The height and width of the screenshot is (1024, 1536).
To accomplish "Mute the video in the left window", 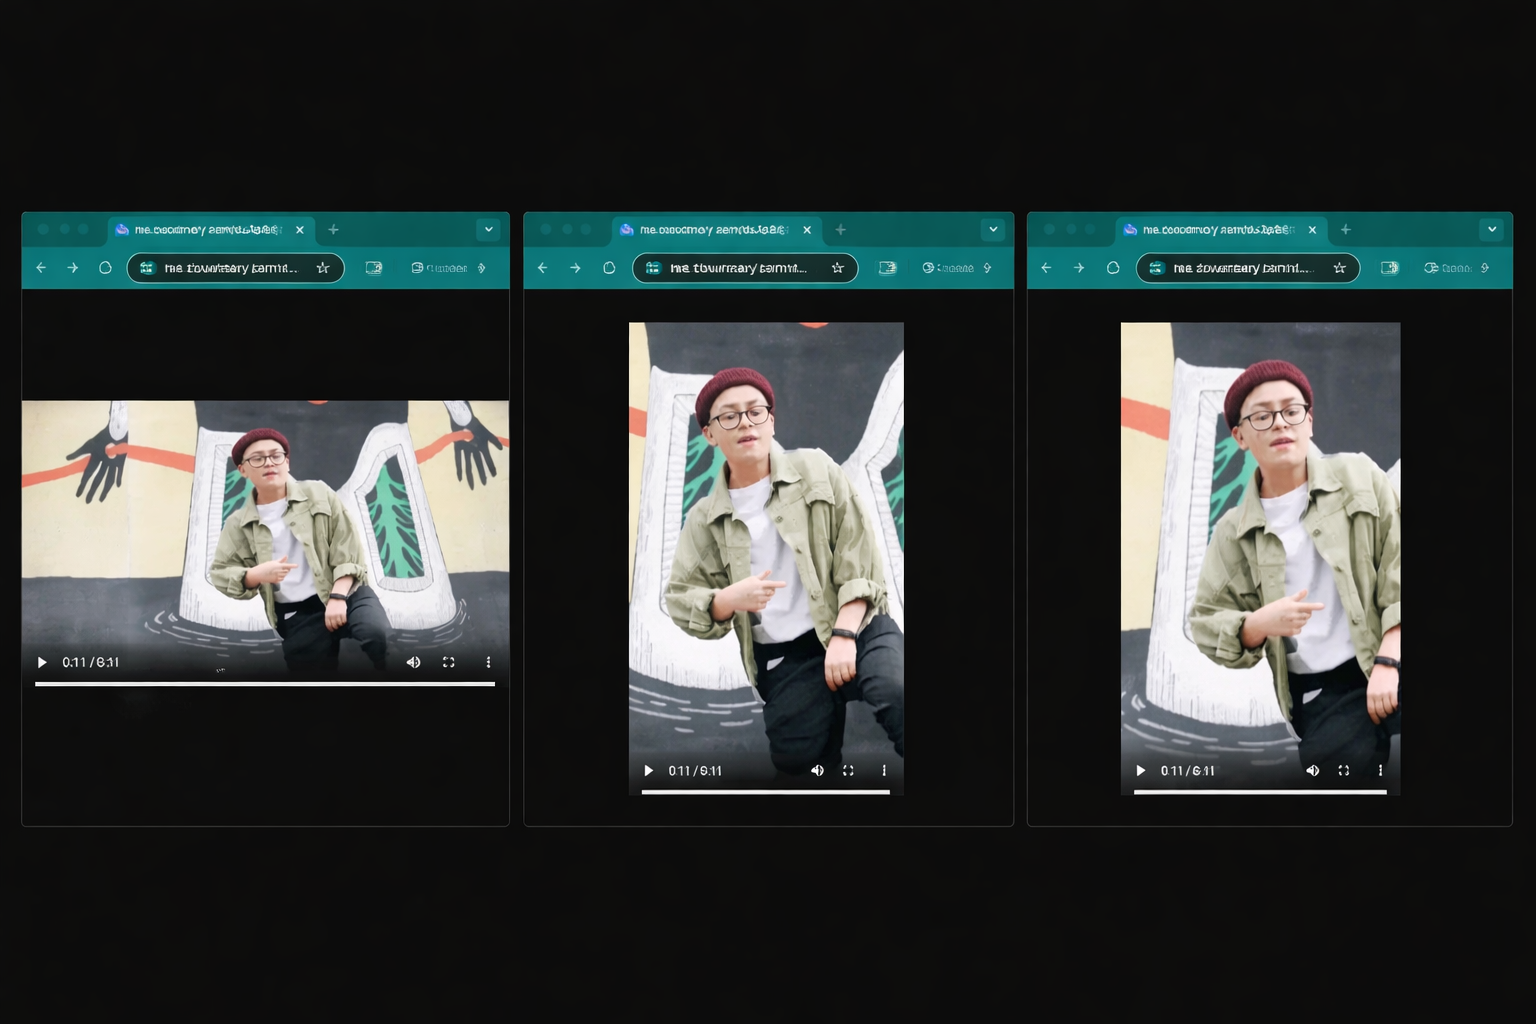I will click(413, 662).
